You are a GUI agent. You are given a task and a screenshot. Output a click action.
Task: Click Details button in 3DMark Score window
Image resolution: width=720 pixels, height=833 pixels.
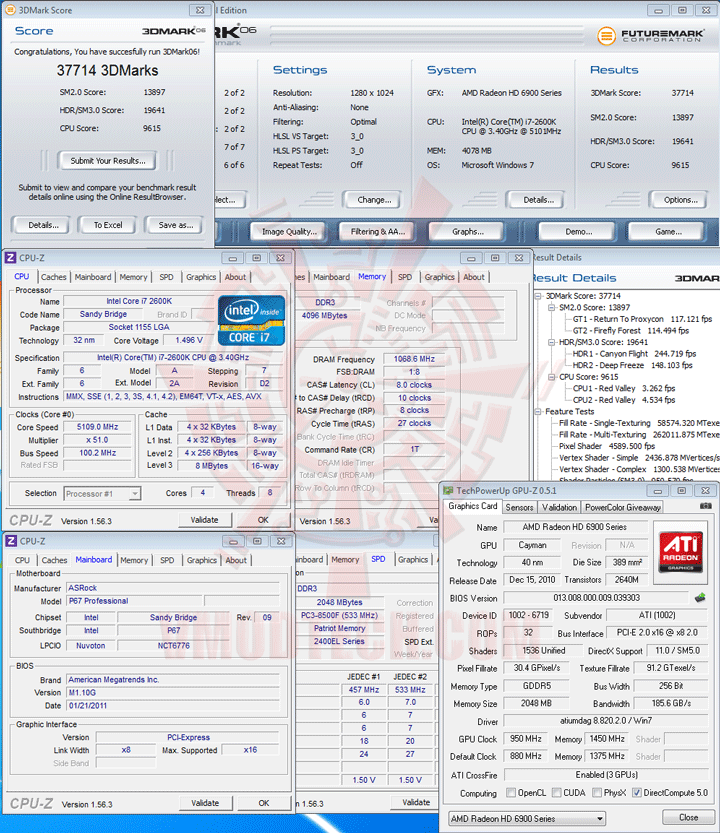pyautogui.click(x=44, y=225)
